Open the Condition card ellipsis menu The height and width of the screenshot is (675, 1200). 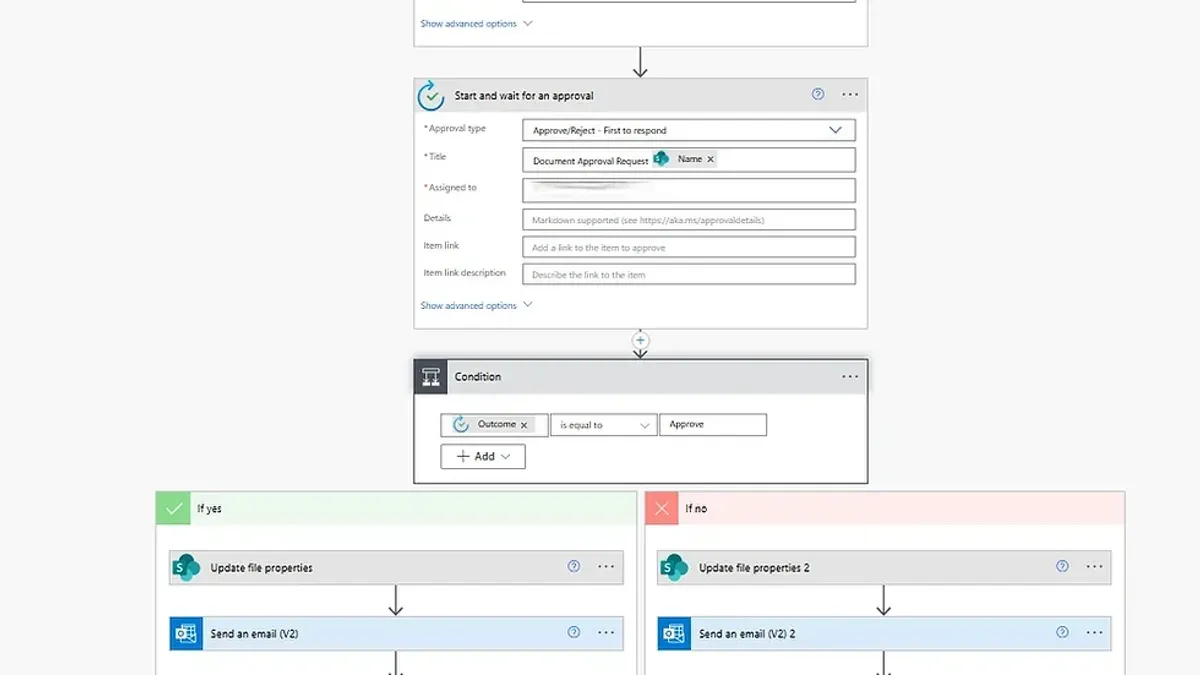click(850, 377)
